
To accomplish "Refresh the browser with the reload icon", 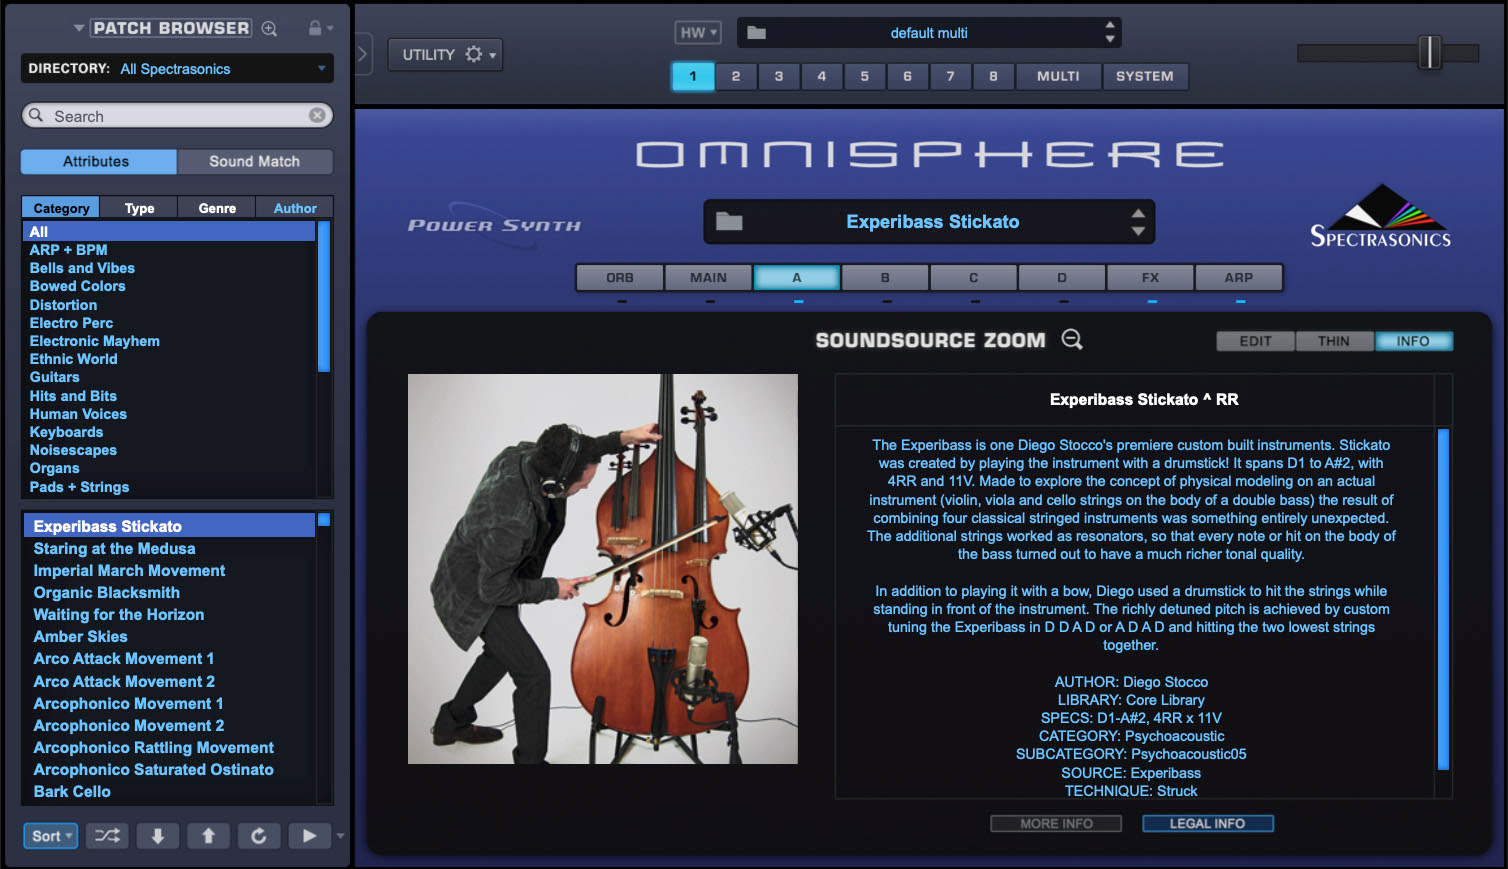I will point(259,836).
